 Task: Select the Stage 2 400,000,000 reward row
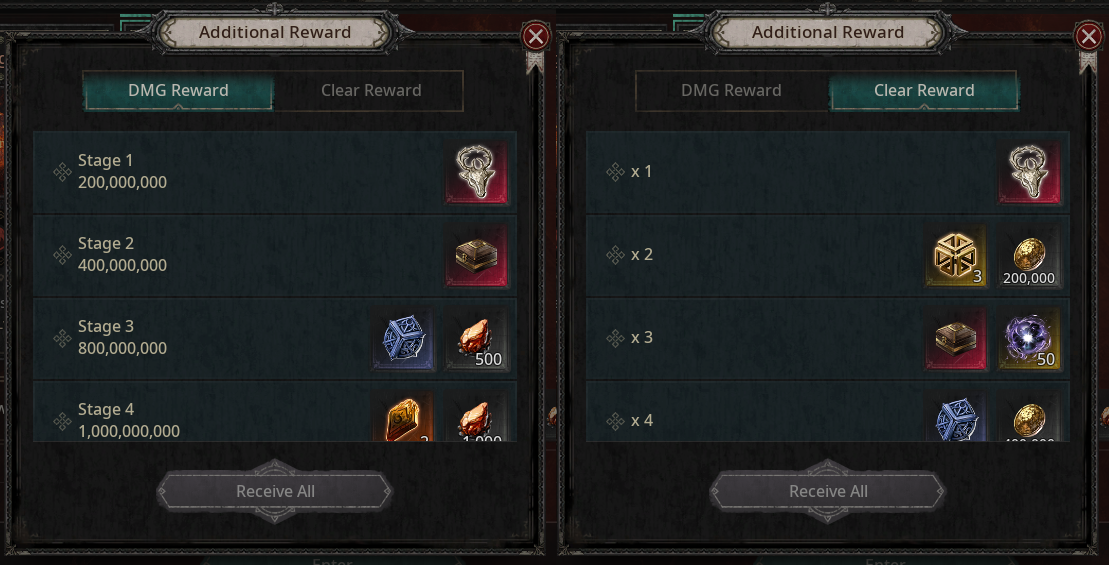click(275, 255)
